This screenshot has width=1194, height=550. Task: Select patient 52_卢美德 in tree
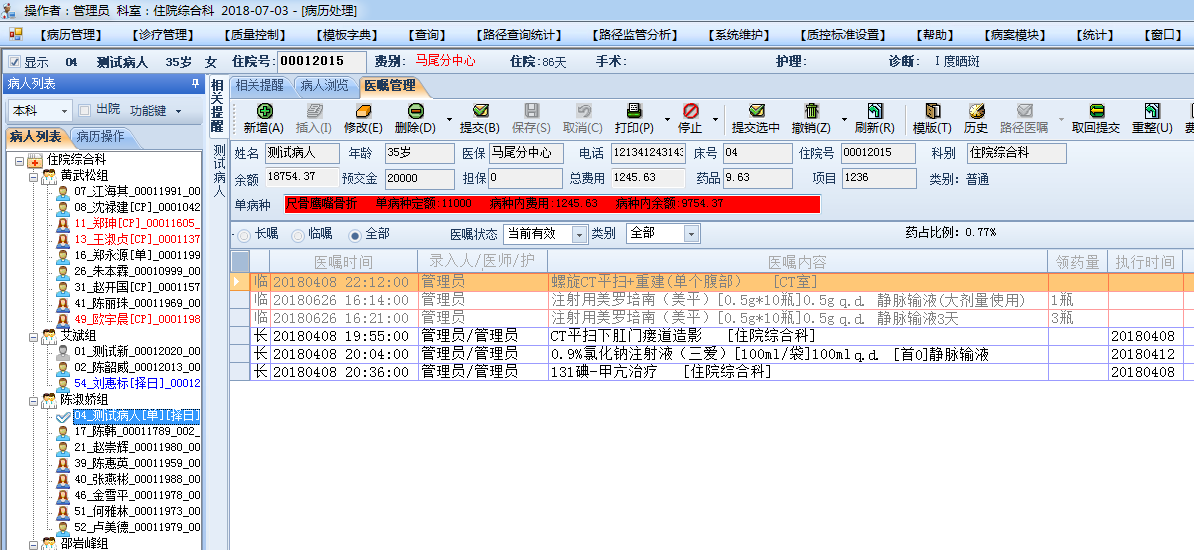click(x=137, y=527)
